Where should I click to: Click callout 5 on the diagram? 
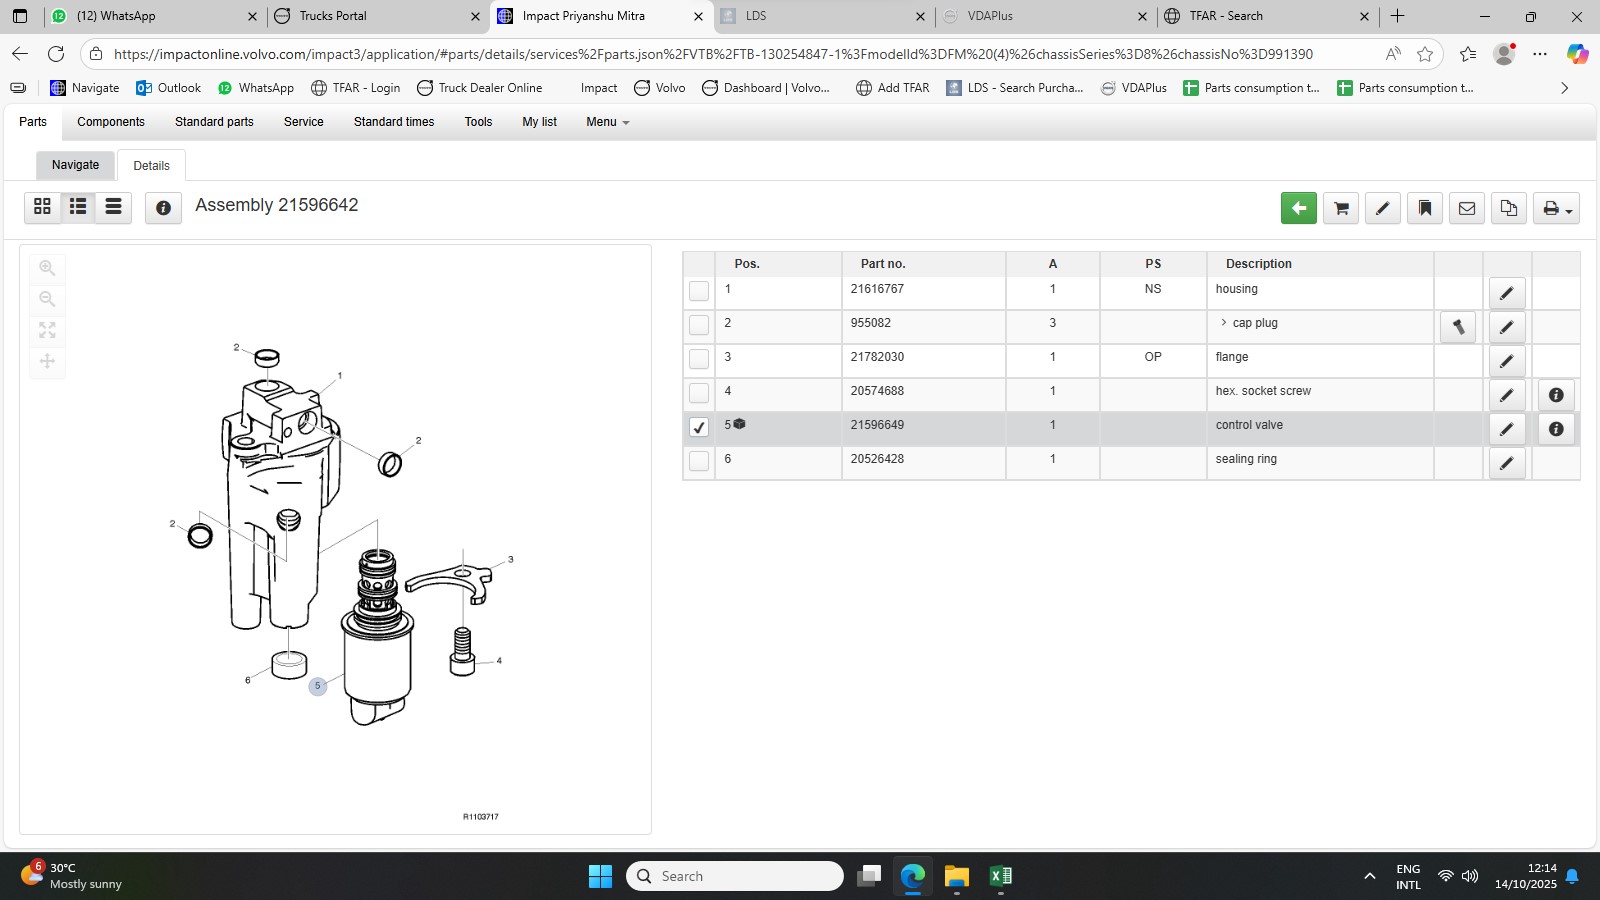pos(318,686)
